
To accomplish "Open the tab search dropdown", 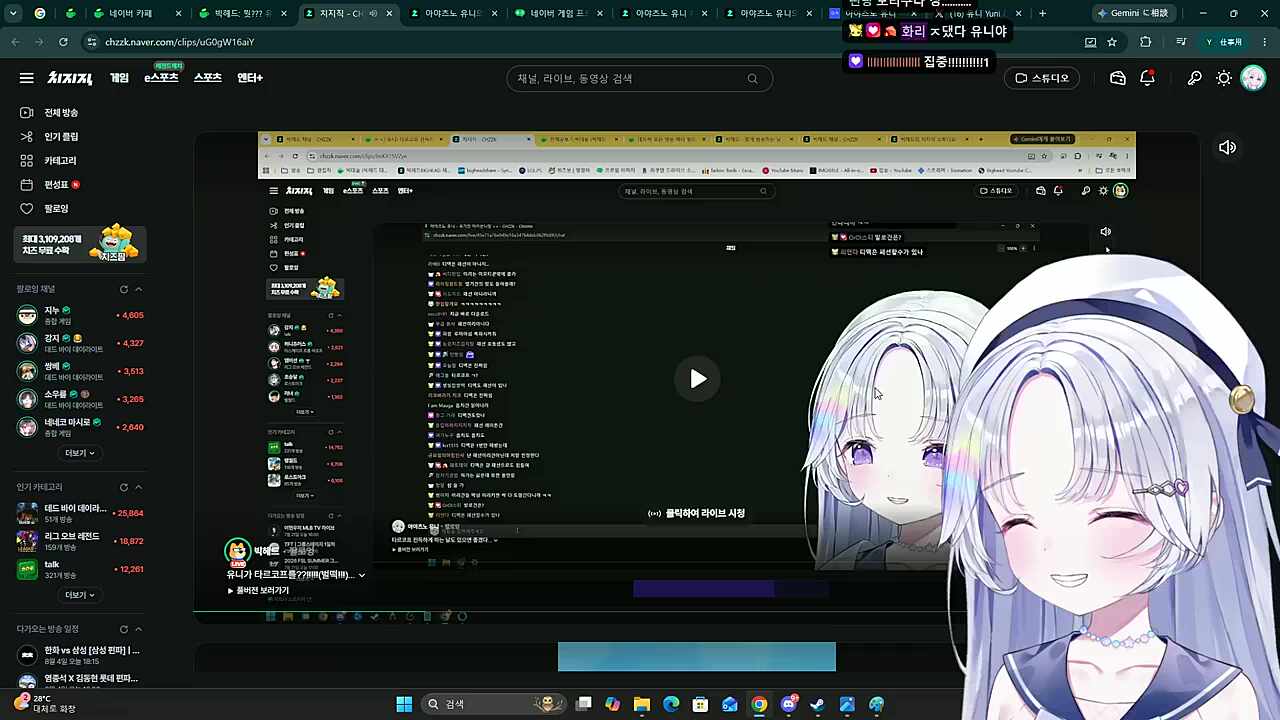I will [13, 14].
